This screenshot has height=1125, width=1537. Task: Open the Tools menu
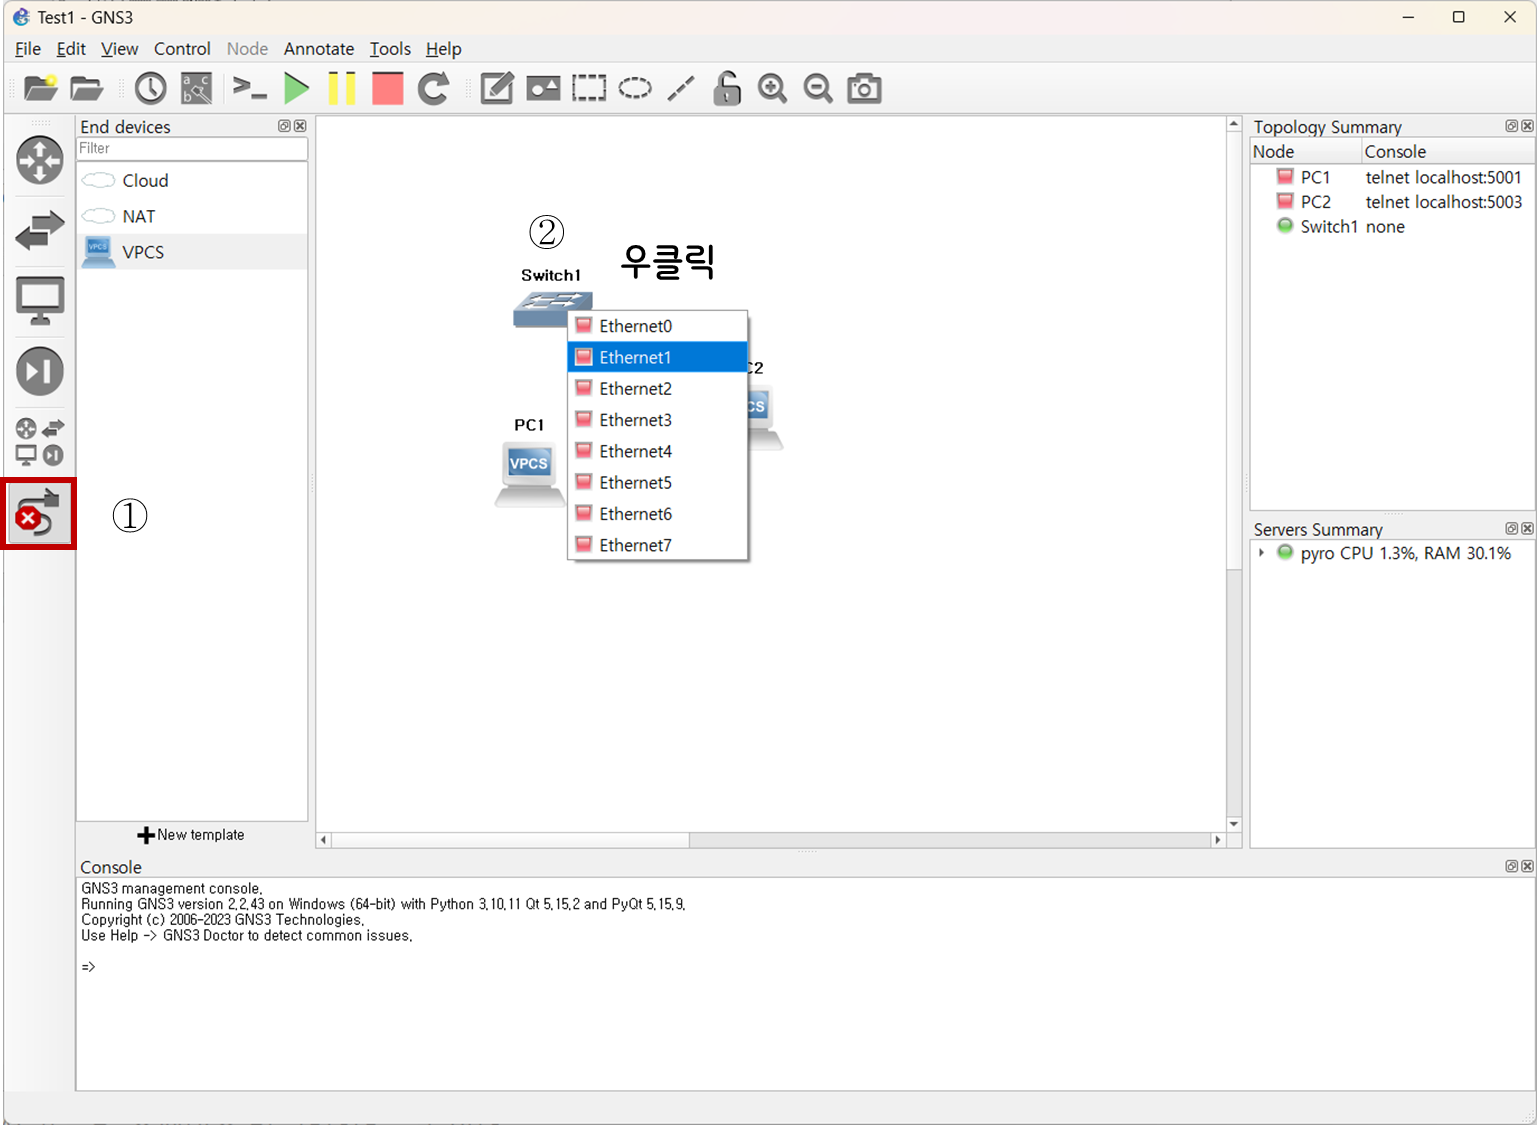(x=390, y=49)
